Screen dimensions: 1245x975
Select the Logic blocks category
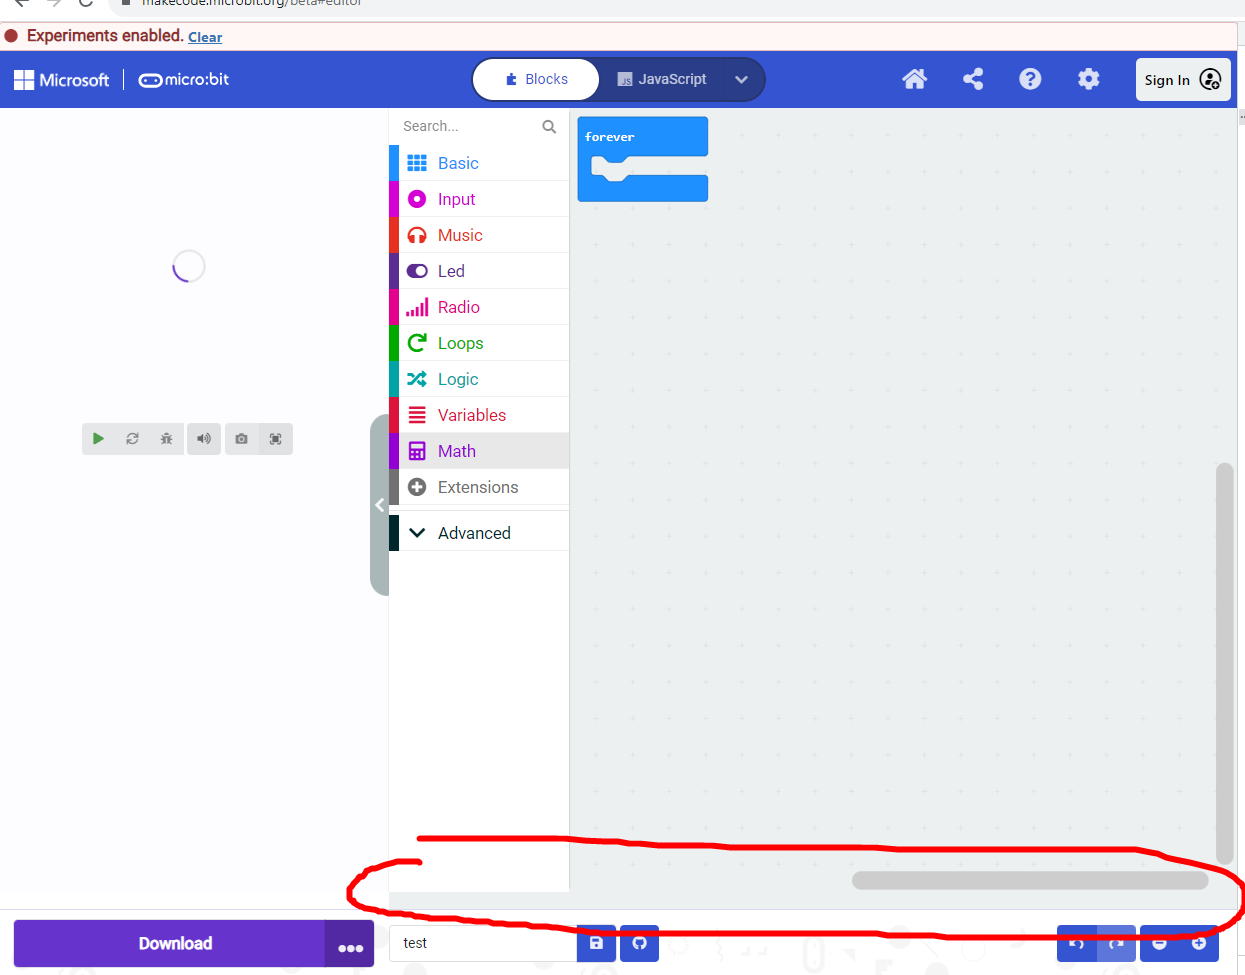click(x=458, y=379)
